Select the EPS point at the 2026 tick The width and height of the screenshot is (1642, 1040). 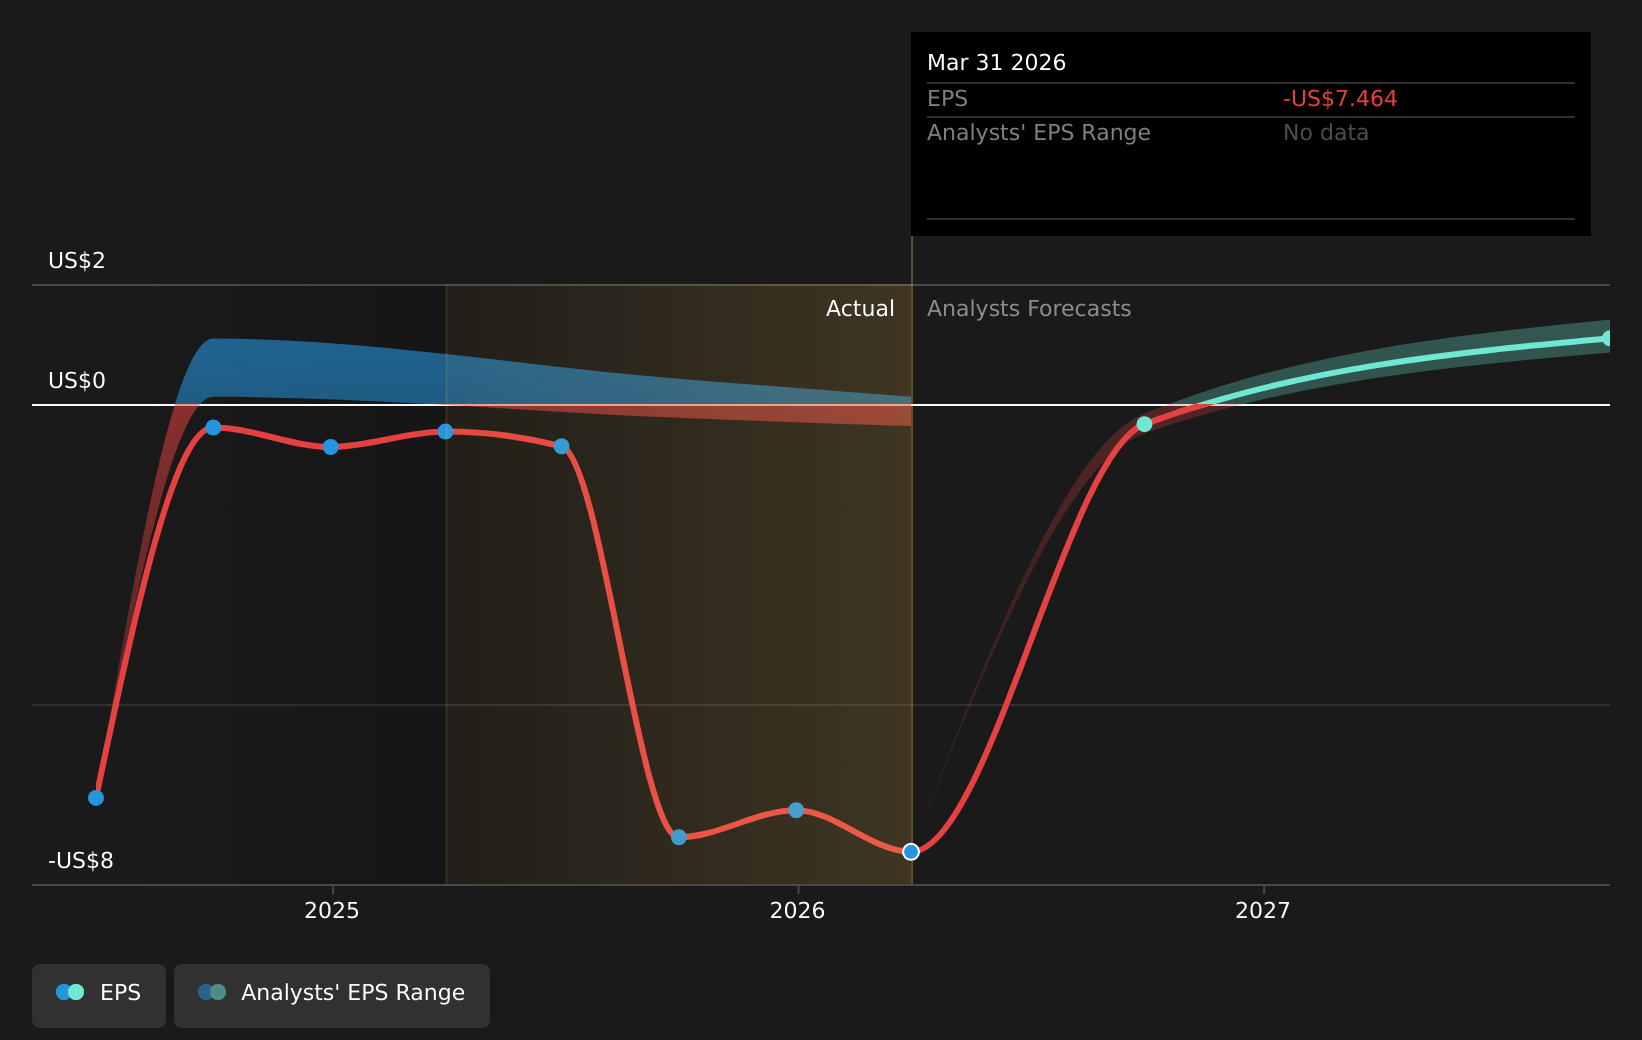(x=796, y=810)
